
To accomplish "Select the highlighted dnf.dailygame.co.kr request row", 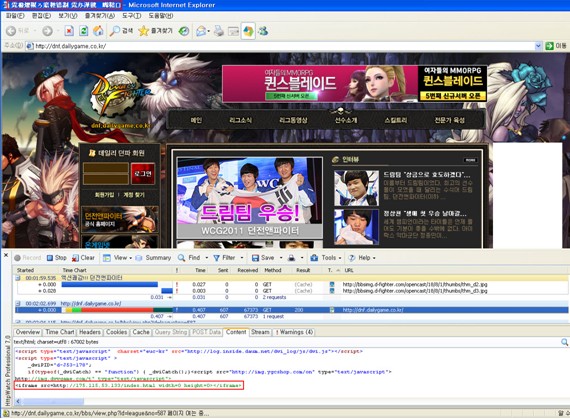I will (292, 310).
